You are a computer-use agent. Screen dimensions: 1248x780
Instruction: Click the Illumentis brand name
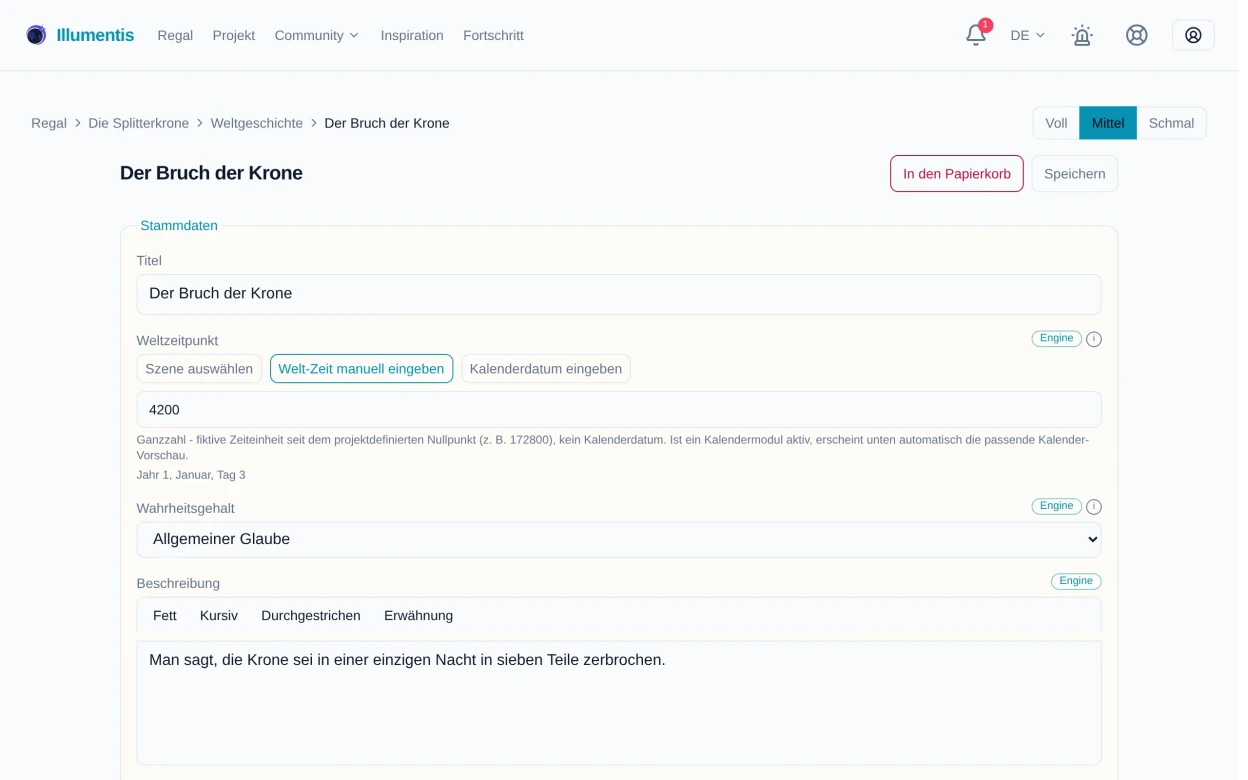coord(95,35)
